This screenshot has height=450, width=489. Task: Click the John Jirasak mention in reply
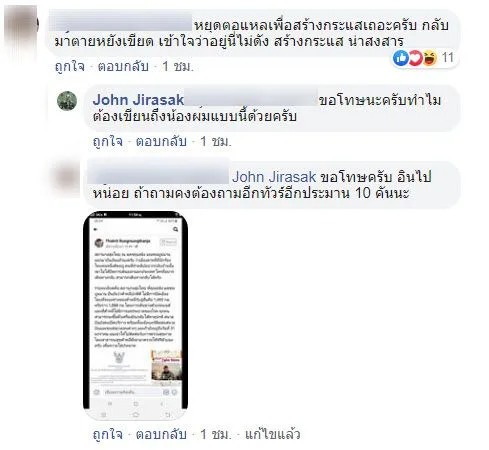(274, 177)
